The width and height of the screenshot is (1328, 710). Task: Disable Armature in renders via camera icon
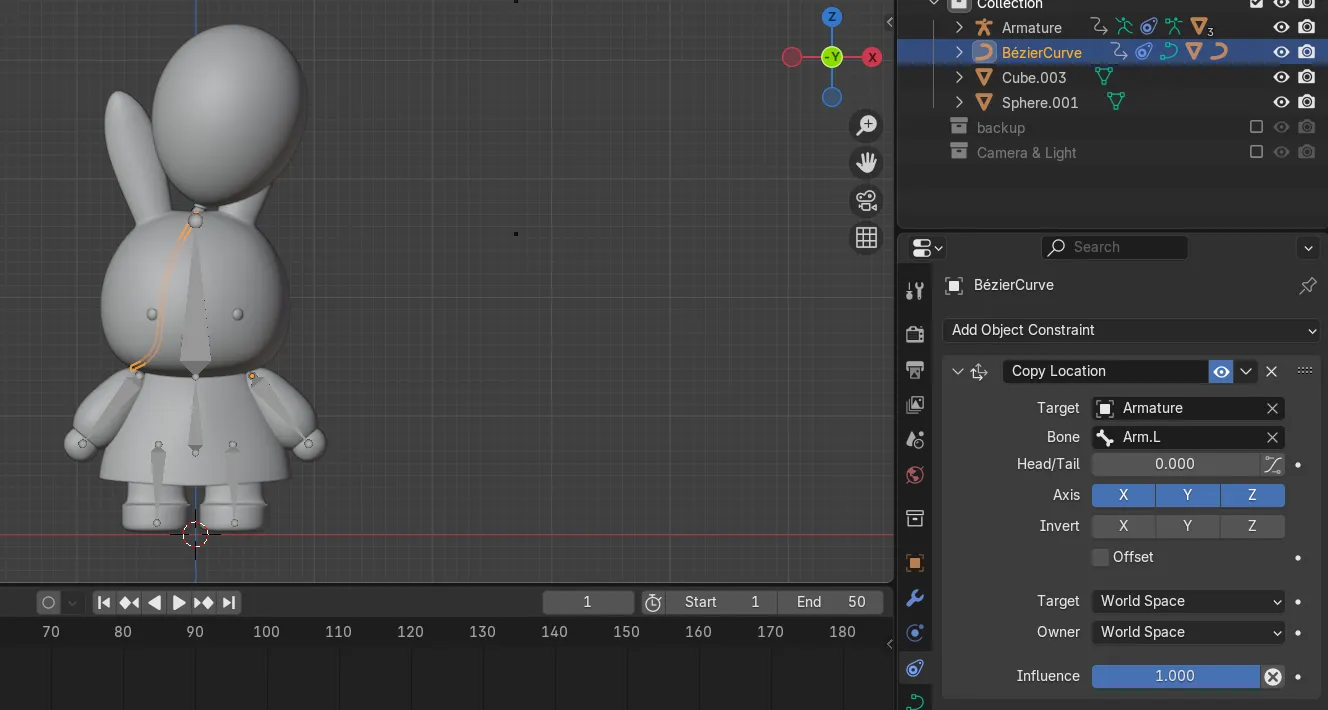(x=1306, y=28)
